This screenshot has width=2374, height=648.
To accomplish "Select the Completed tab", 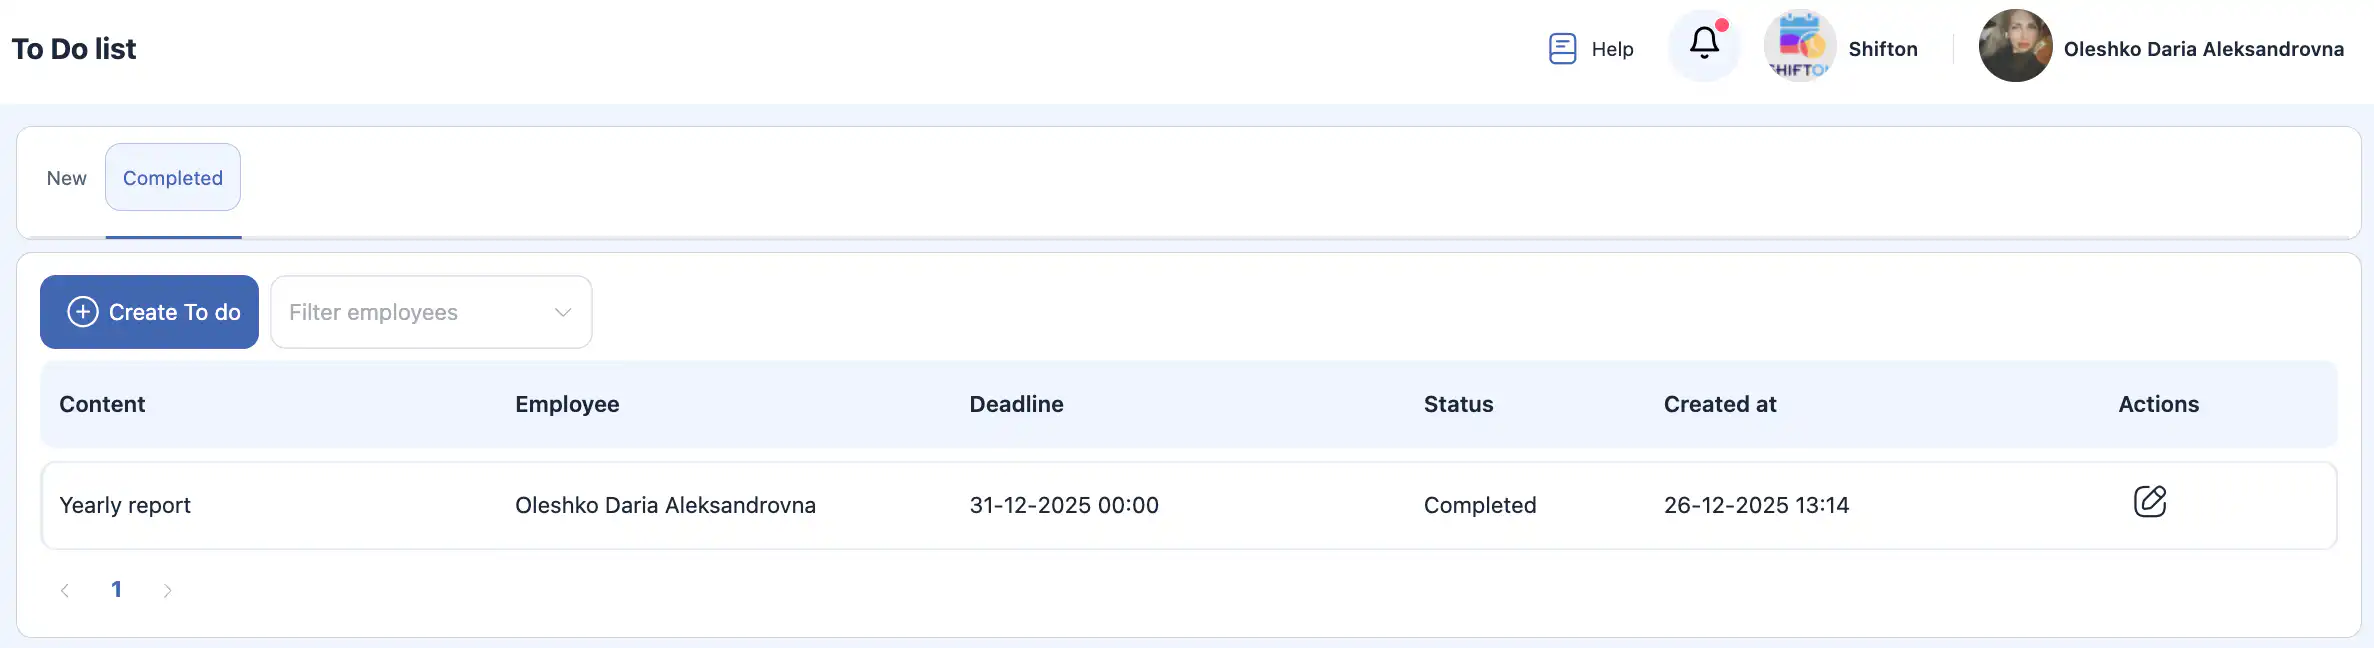I will 173,178.
